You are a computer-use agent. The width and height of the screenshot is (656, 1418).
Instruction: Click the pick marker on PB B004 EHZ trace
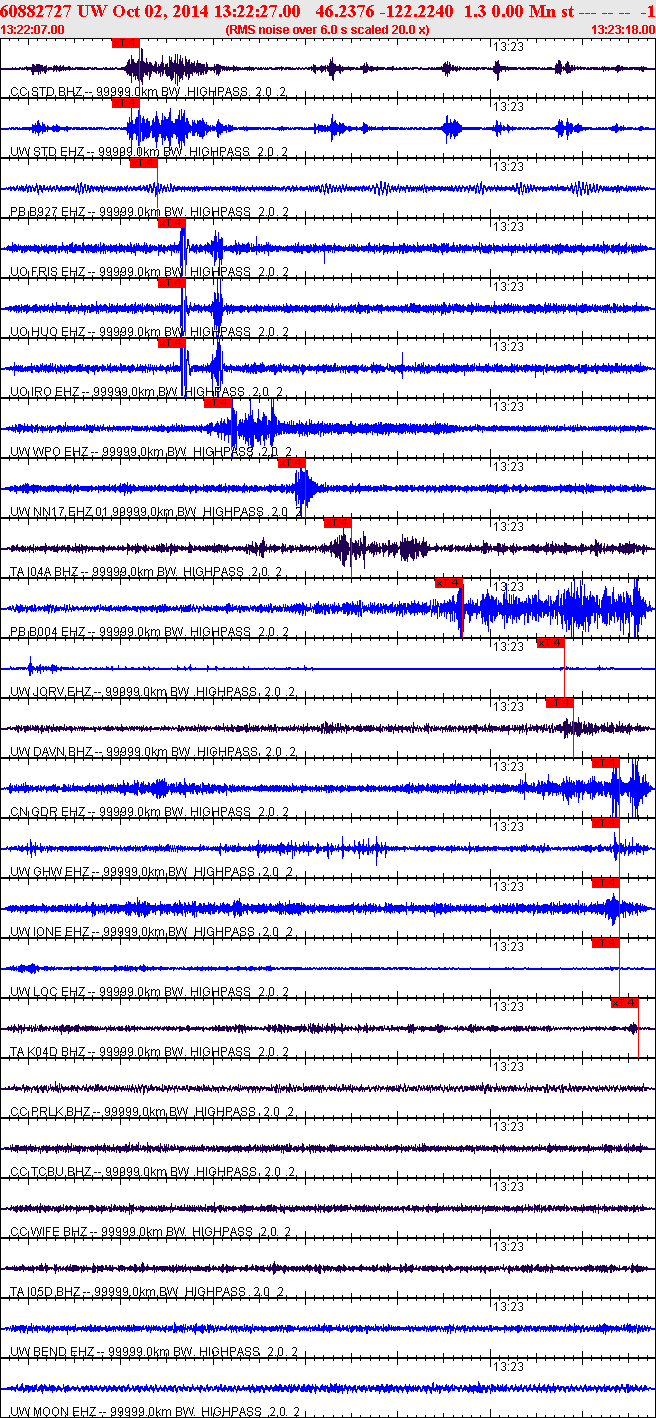pyautogui.click(x=449, y=583)
